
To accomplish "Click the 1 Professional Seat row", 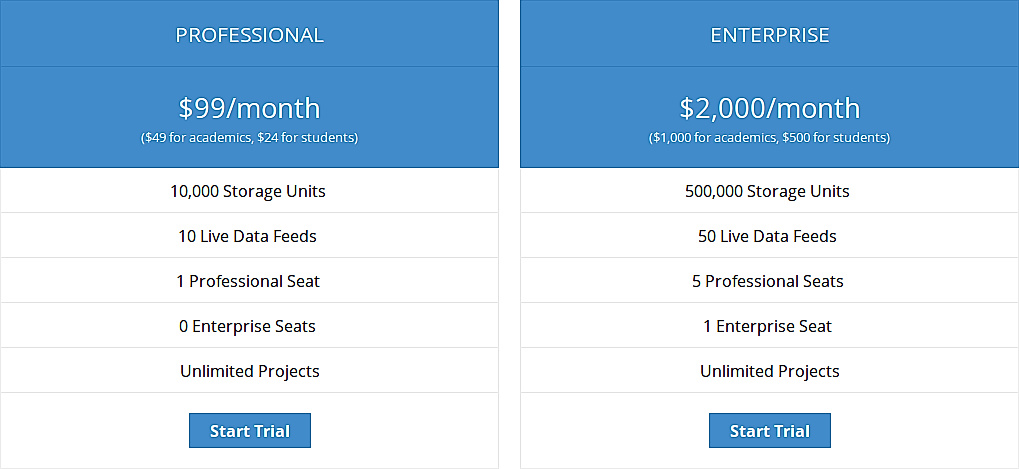I will coord(249,281).
